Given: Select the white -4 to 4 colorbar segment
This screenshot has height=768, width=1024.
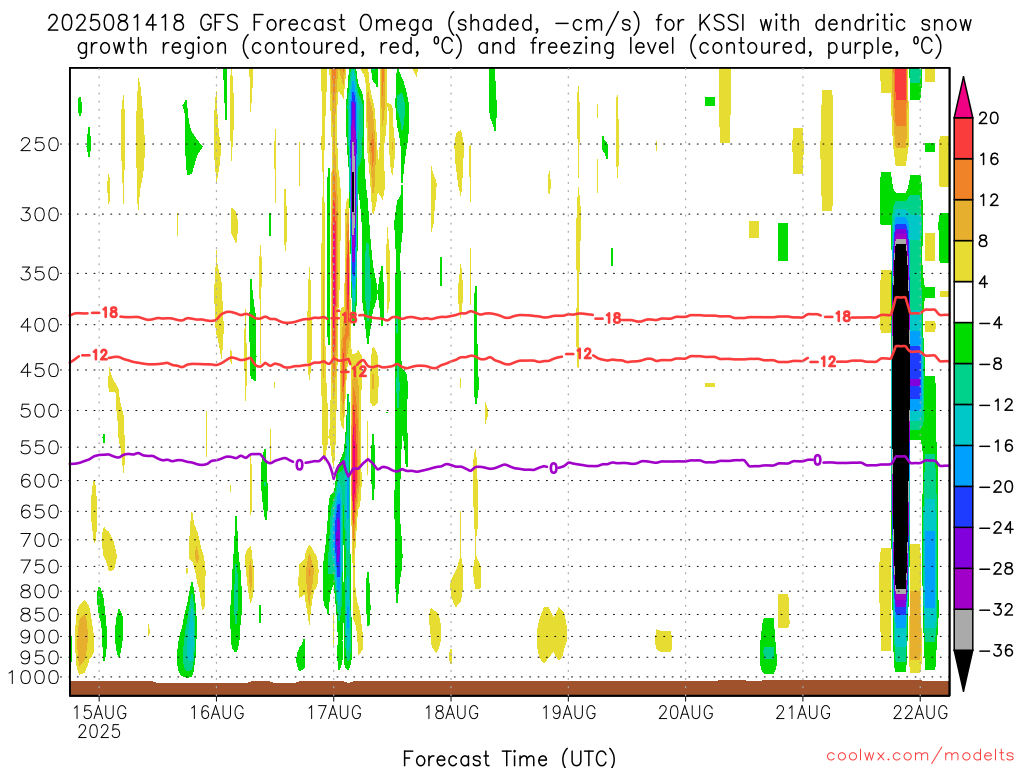Looking at the screenshot, I should click(963, 302).
